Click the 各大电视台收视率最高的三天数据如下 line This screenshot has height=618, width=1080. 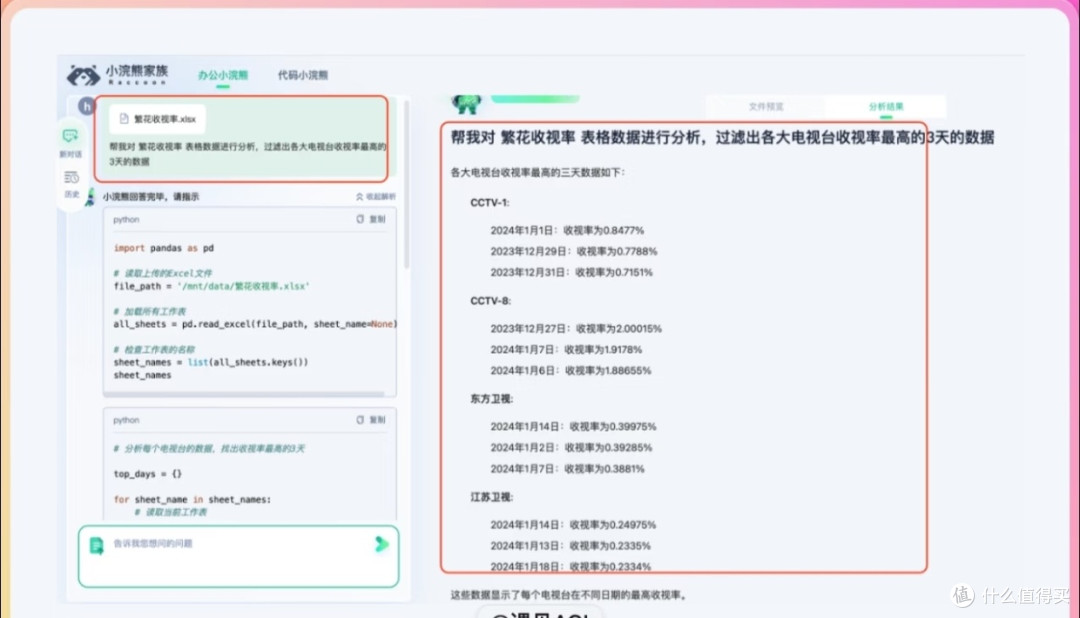coord(538,172)
